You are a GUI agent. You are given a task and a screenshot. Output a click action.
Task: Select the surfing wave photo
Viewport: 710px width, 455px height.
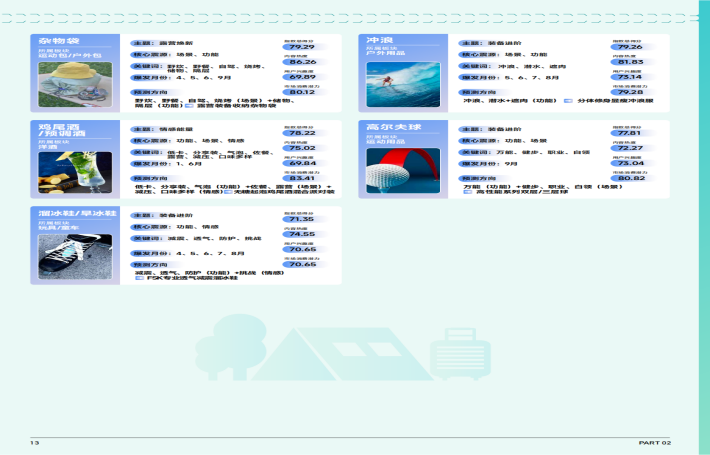[402, 84]
